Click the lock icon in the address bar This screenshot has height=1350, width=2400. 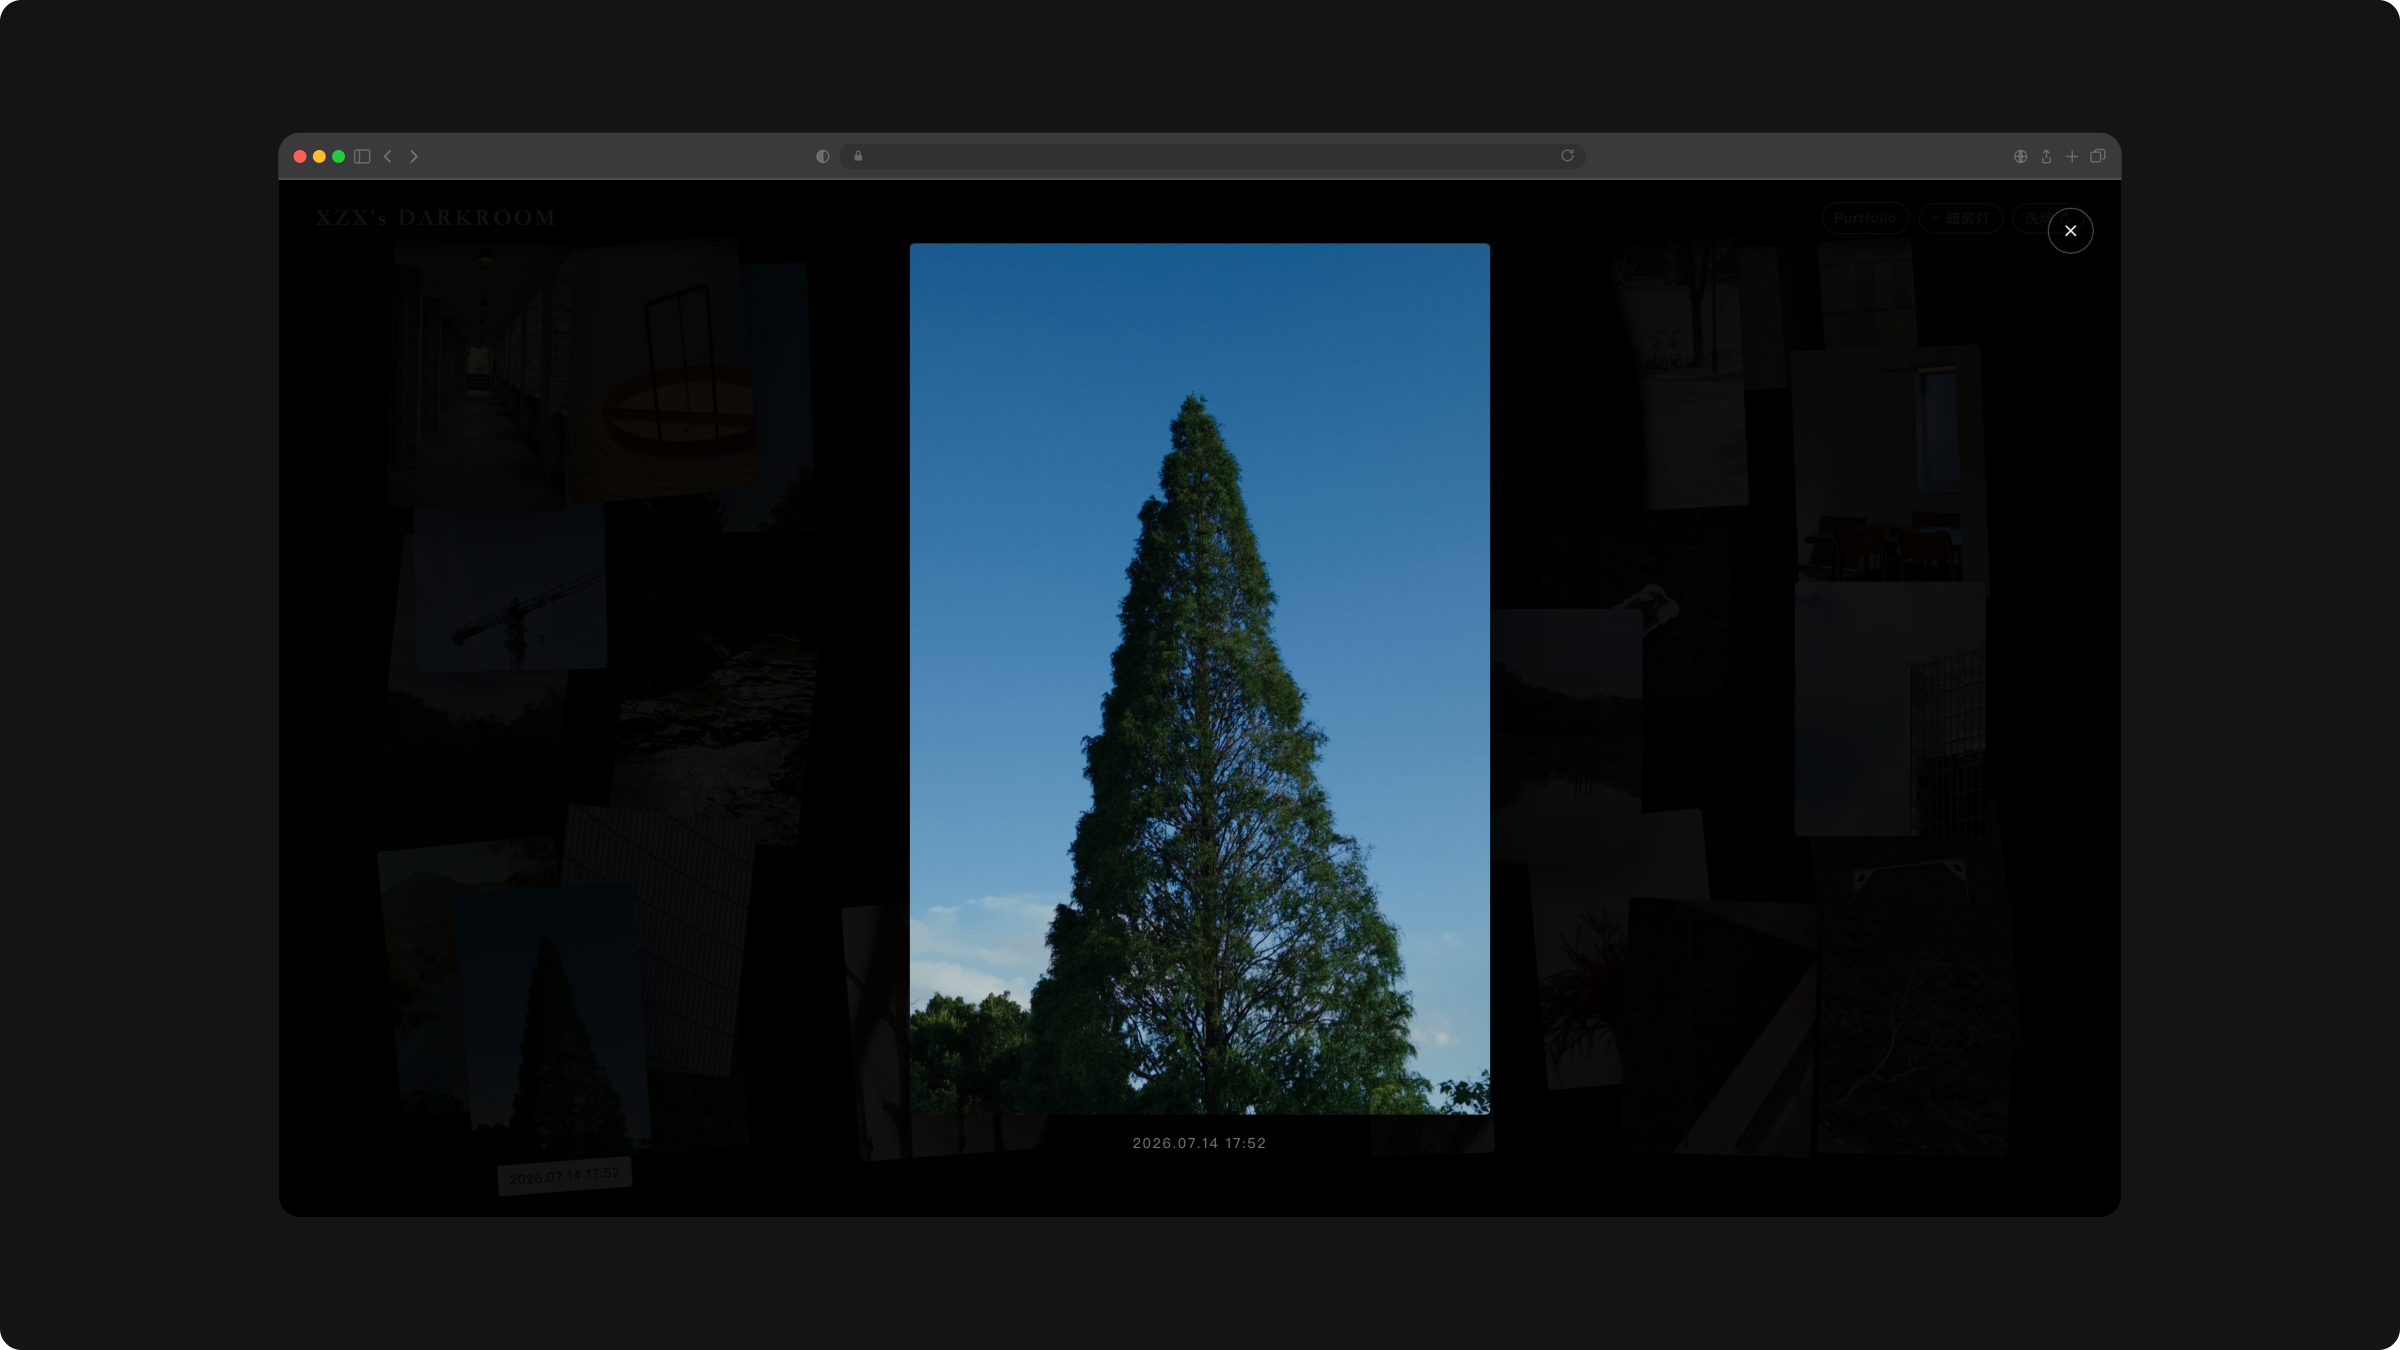[x=858, y=156]
